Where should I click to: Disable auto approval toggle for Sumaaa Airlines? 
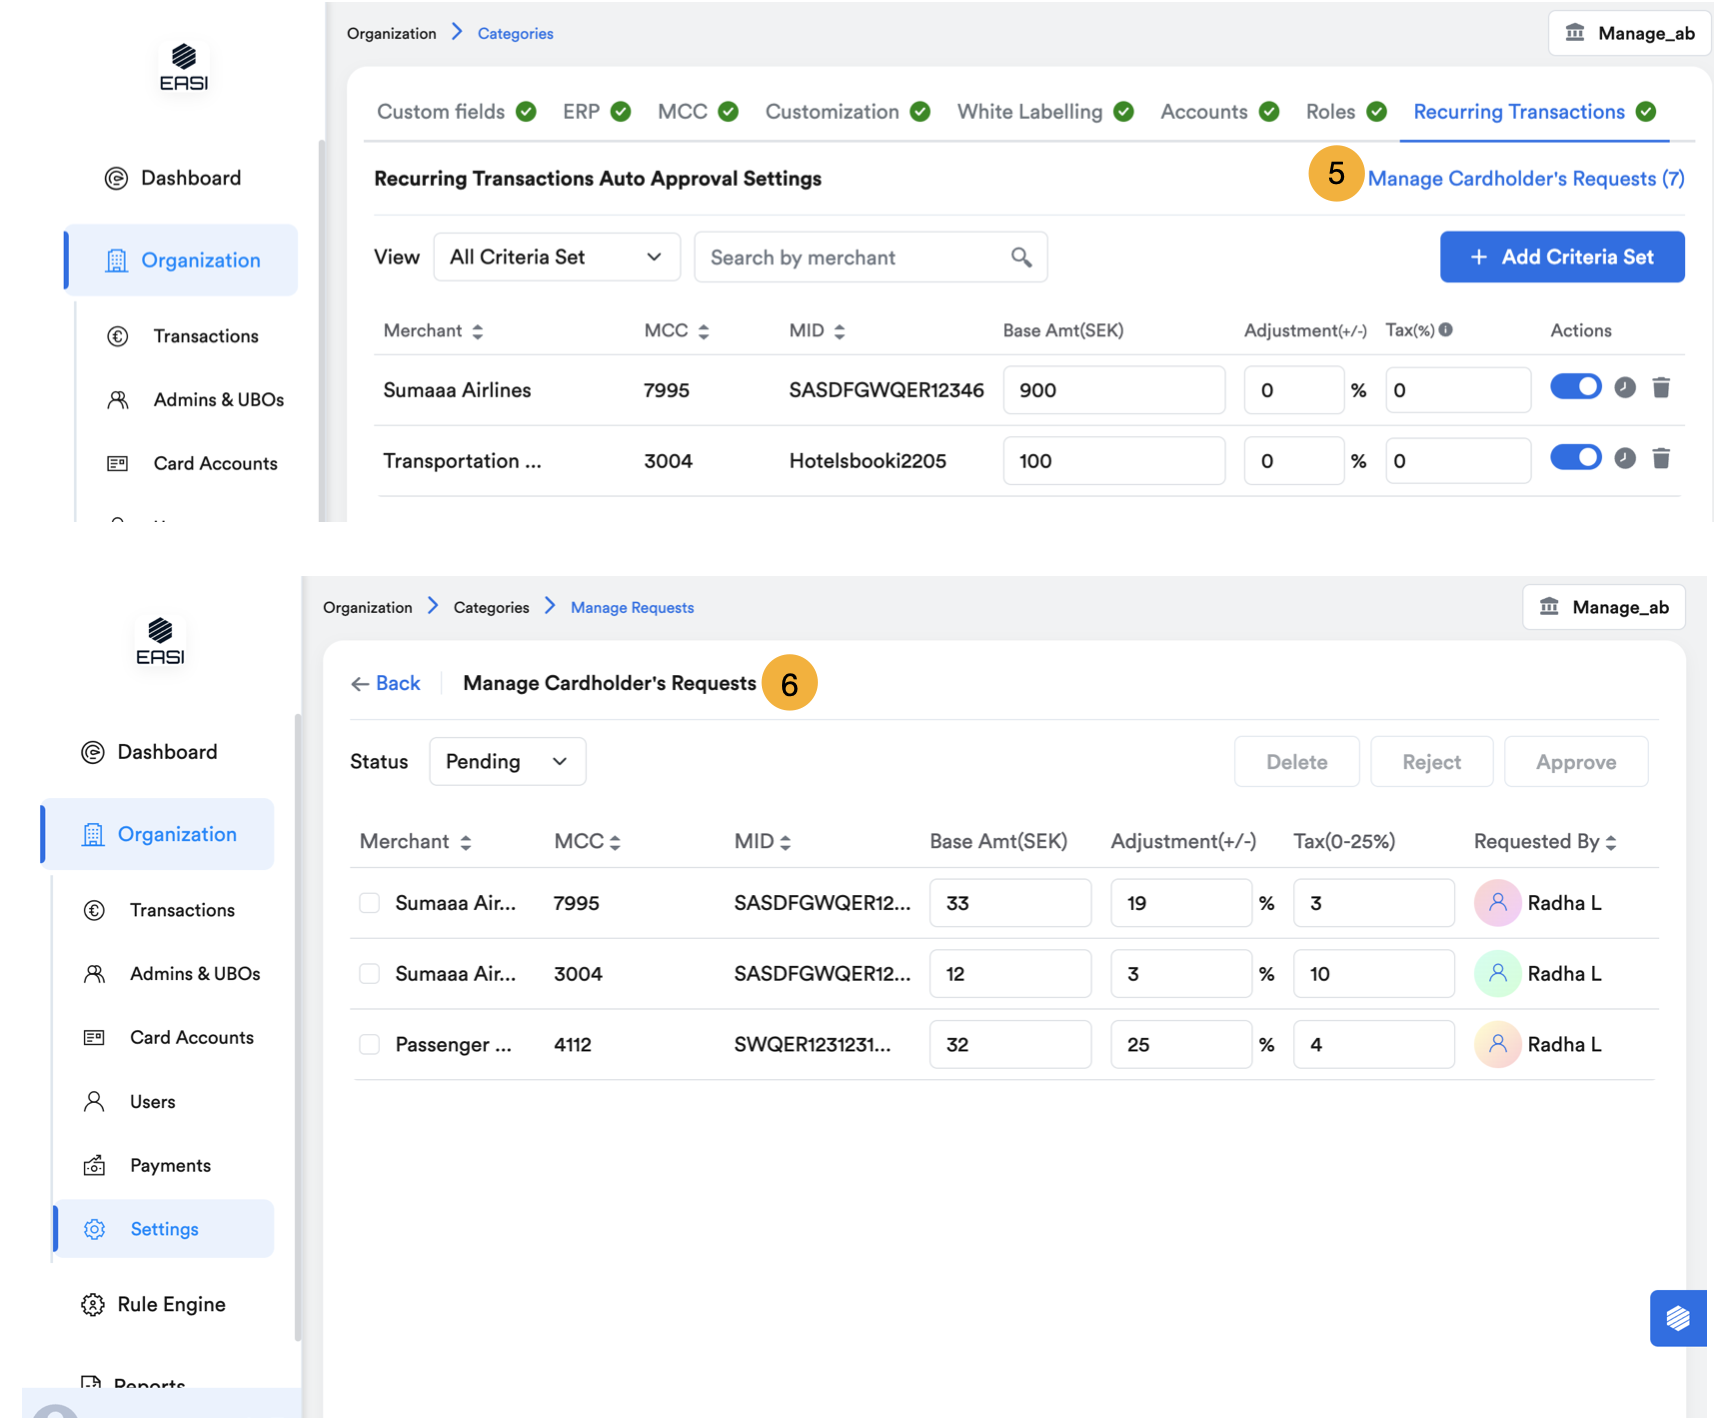pyautogui.click(x=1575, y=387)
